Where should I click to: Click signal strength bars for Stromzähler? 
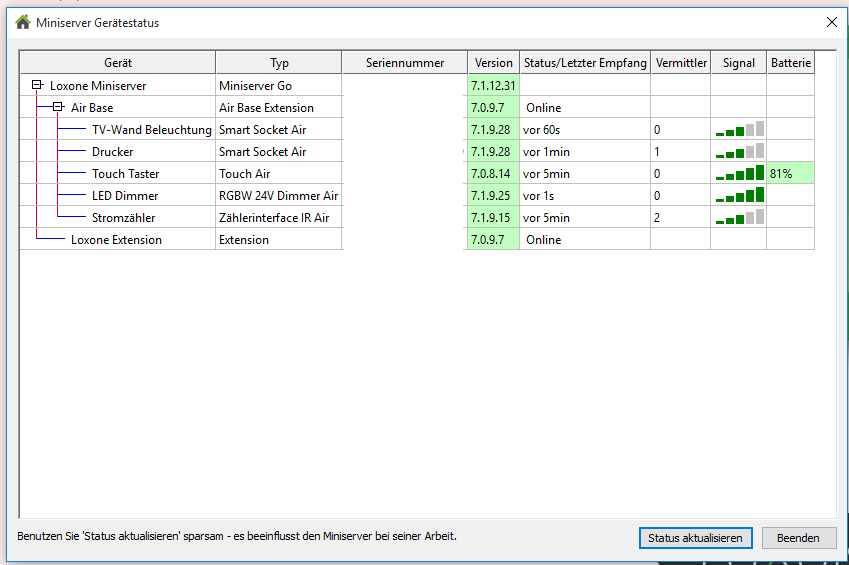[739, 217]
